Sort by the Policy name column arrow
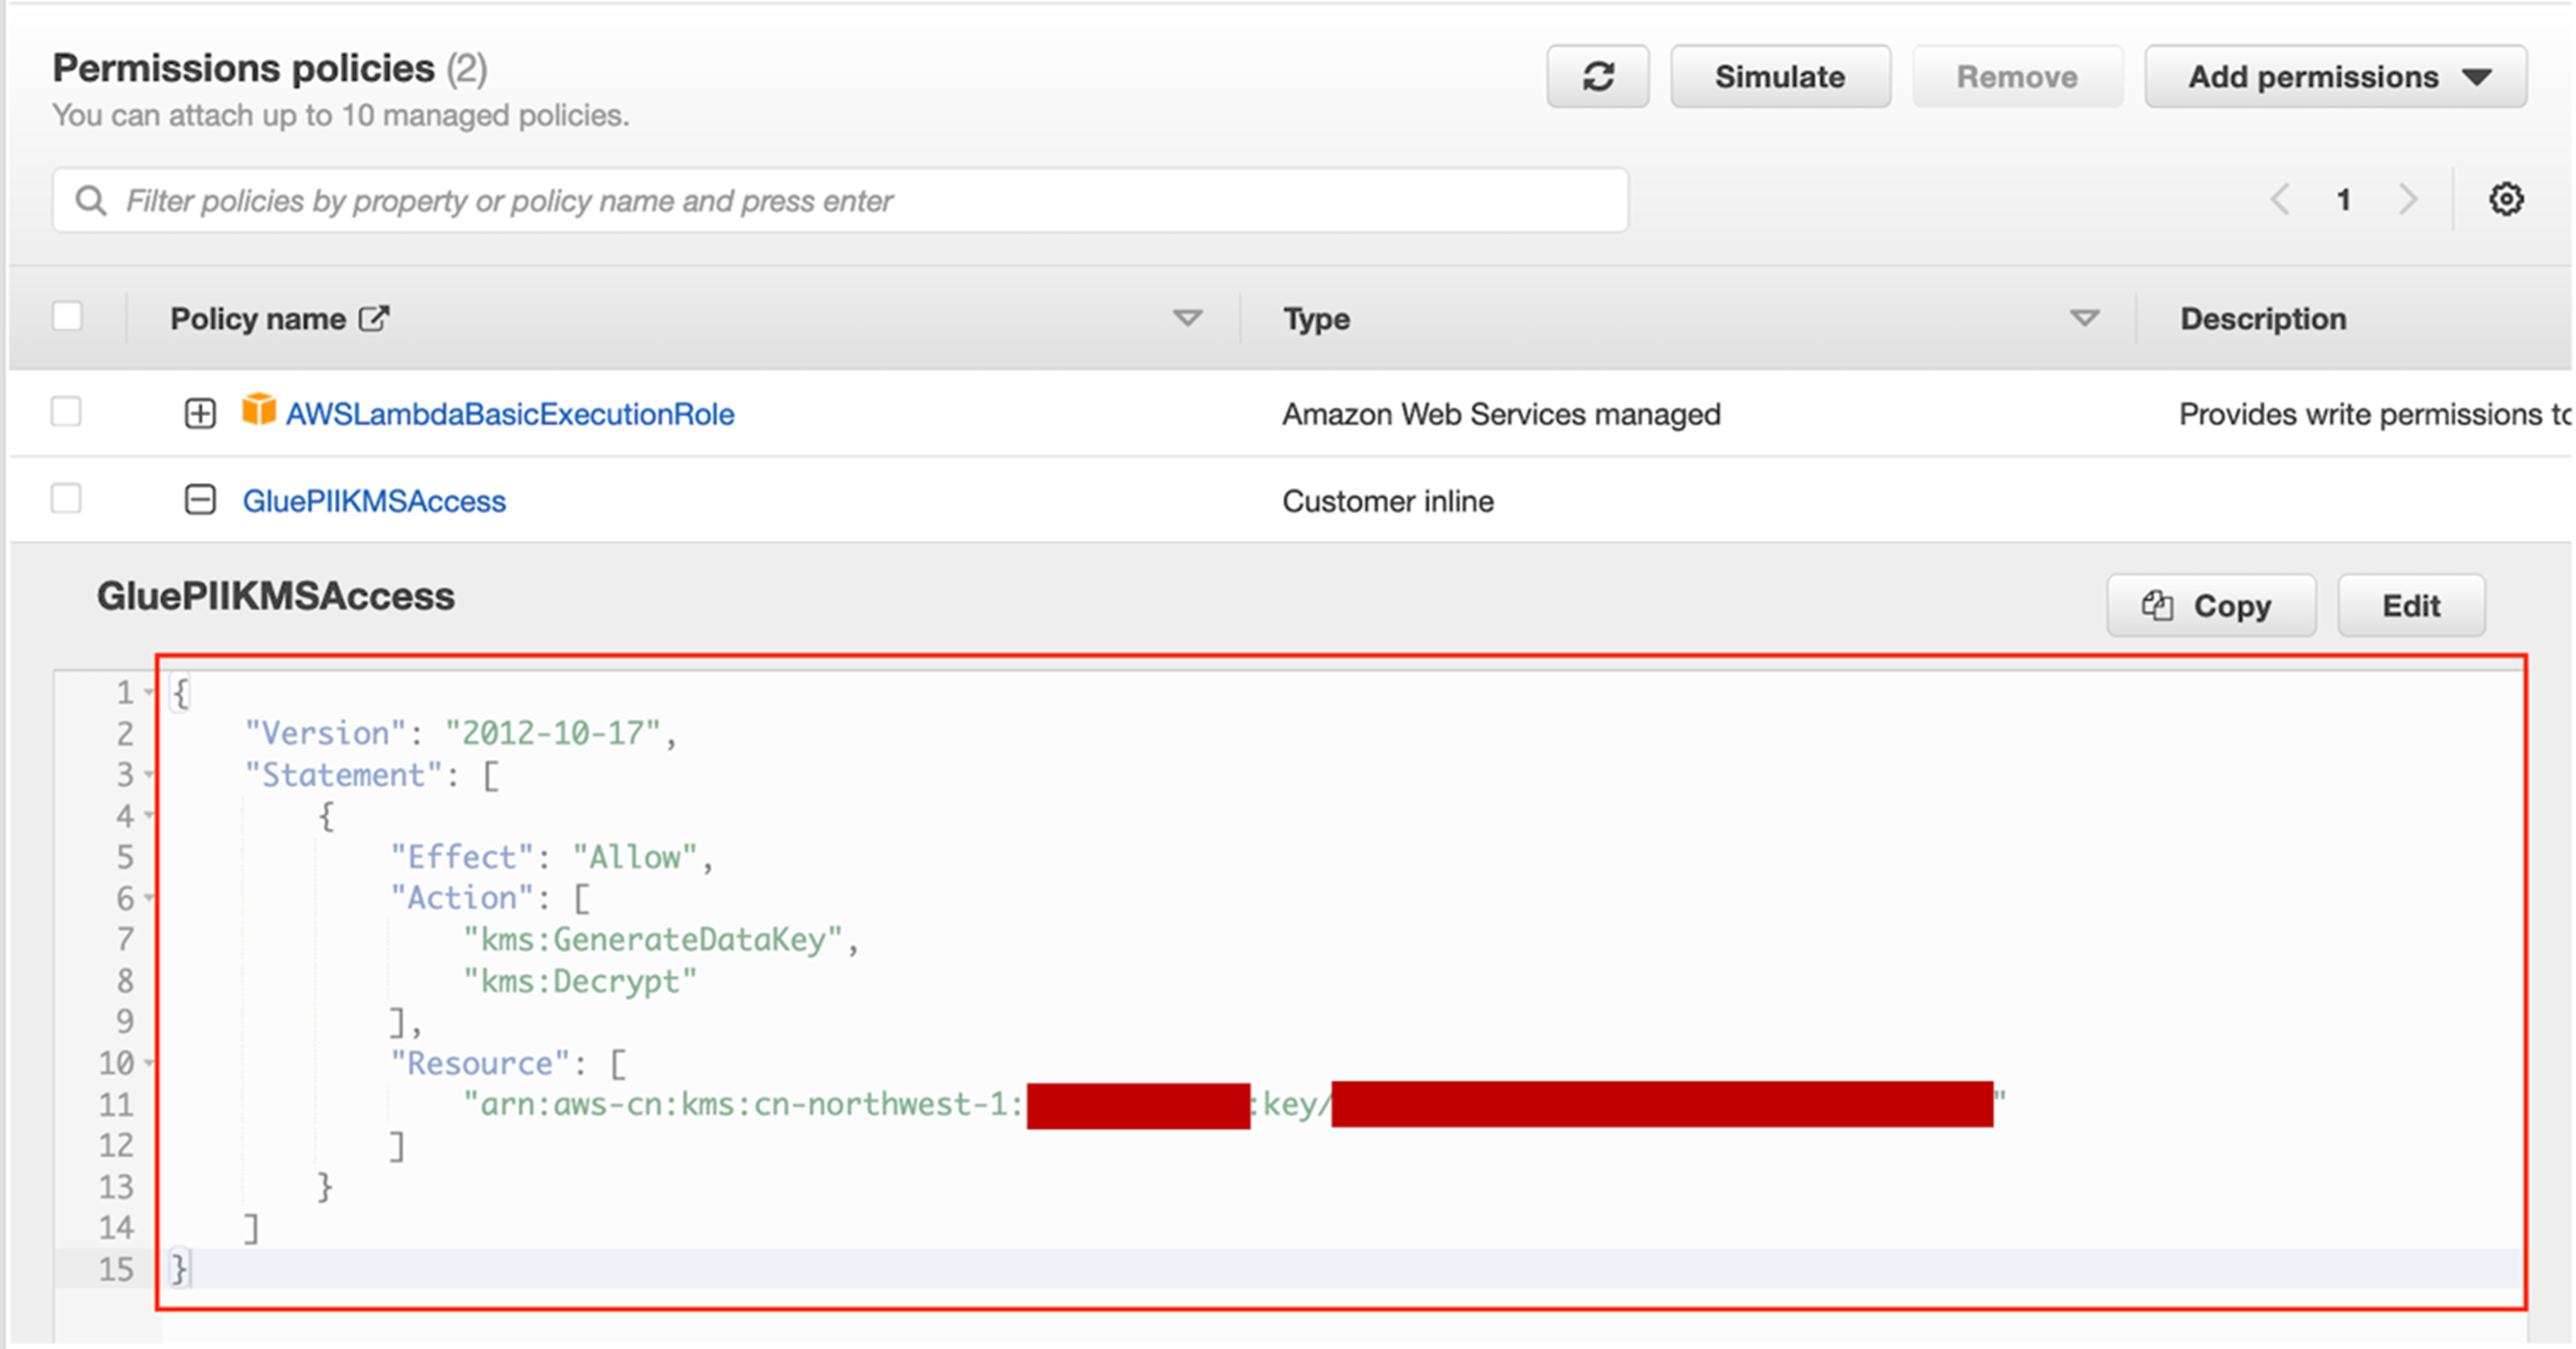This screenshot has height=1349, width=2576. 1187,319
